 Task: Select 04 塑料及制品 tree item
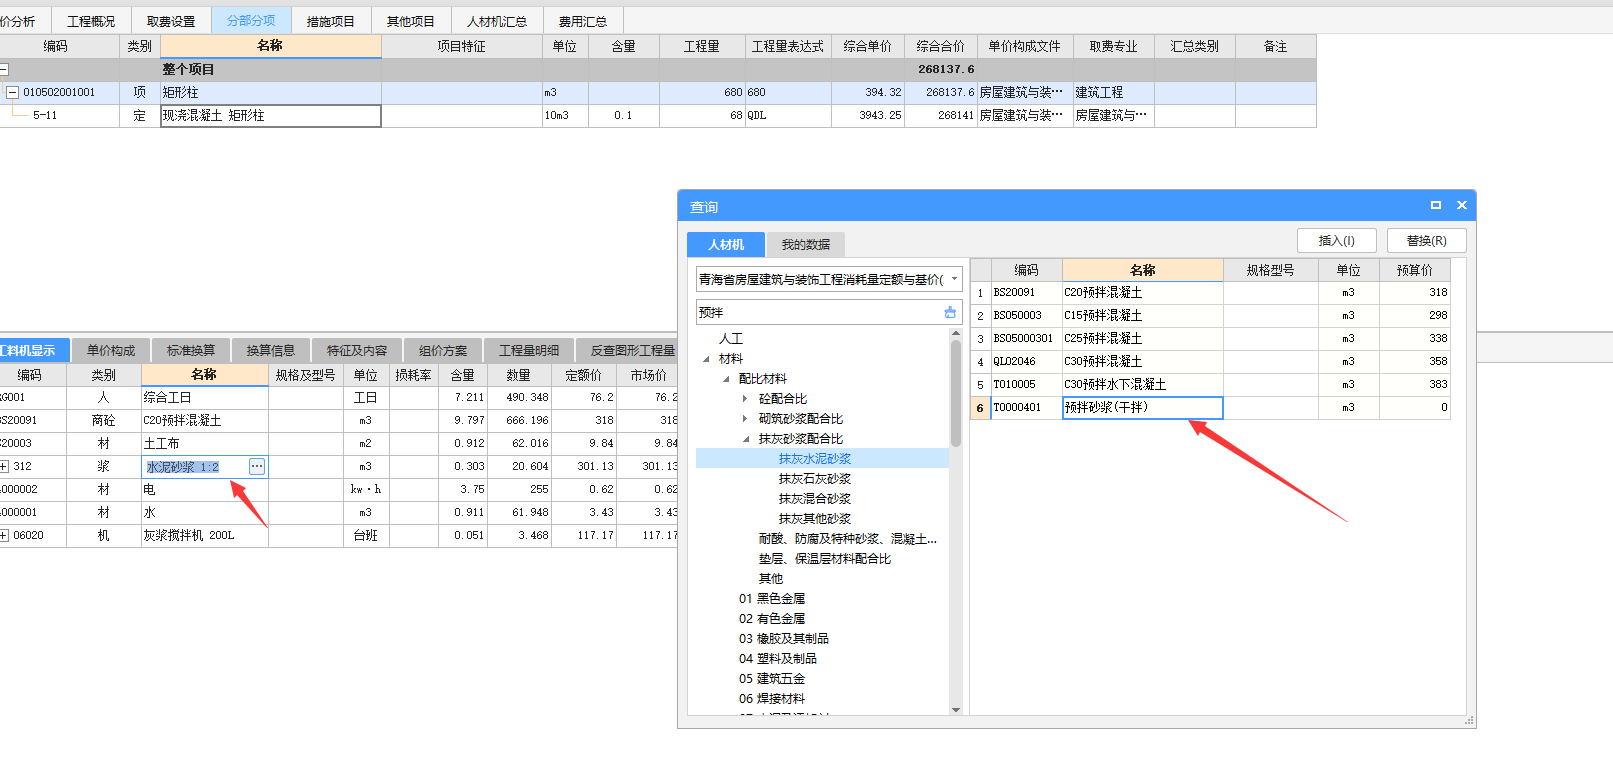(778, 659)
